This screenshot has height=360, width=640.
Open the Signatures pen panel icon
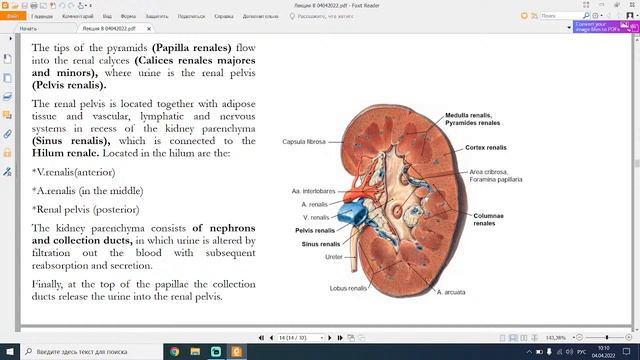click(7, 171)
